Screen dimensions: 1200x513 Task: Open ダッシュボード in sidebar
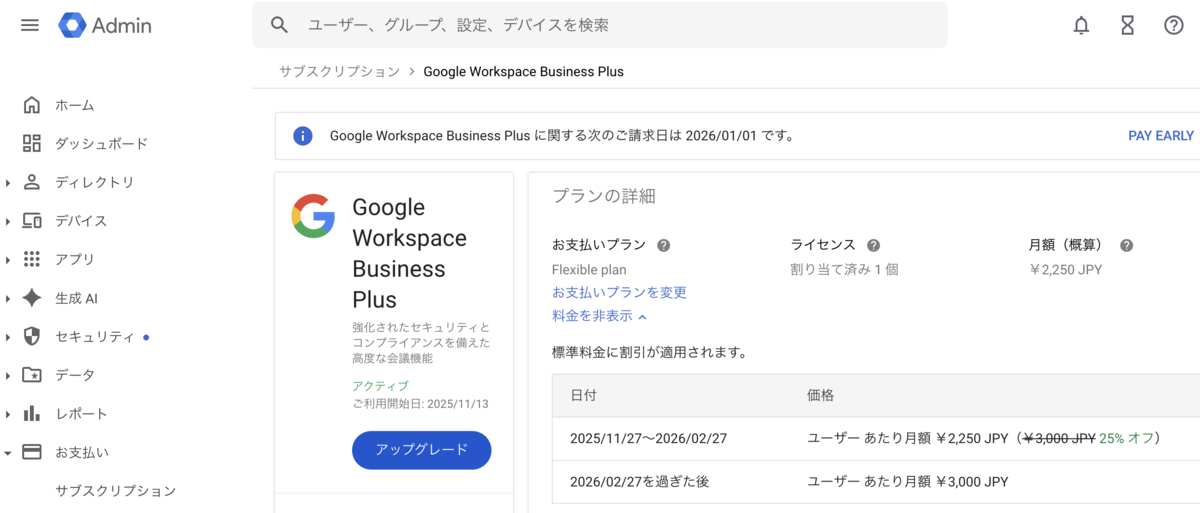pyautogui.click(x=101, y=144)
